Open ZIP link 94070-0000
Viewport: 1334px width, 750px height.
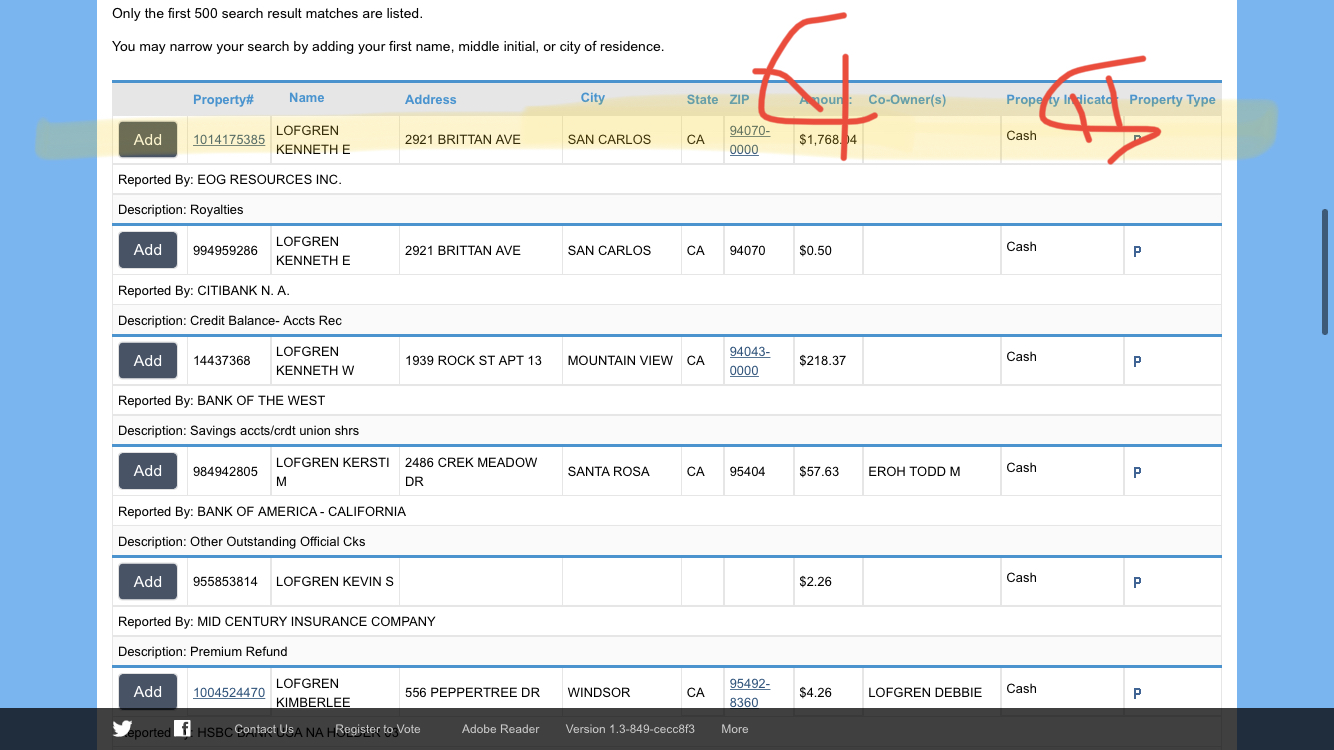click(750, 140)
